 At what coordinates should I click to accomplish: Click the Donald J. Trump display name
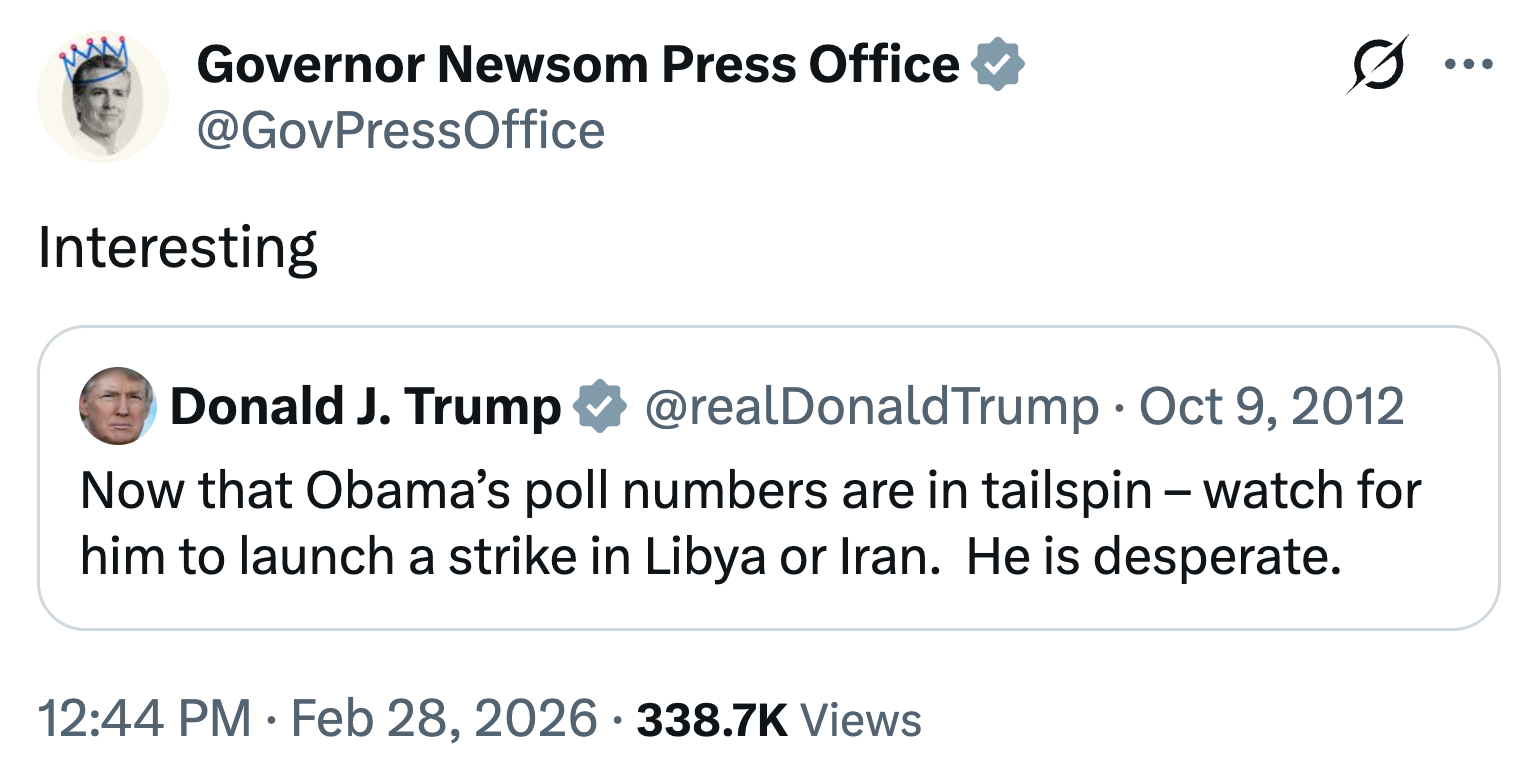click(x=365, y=407)
